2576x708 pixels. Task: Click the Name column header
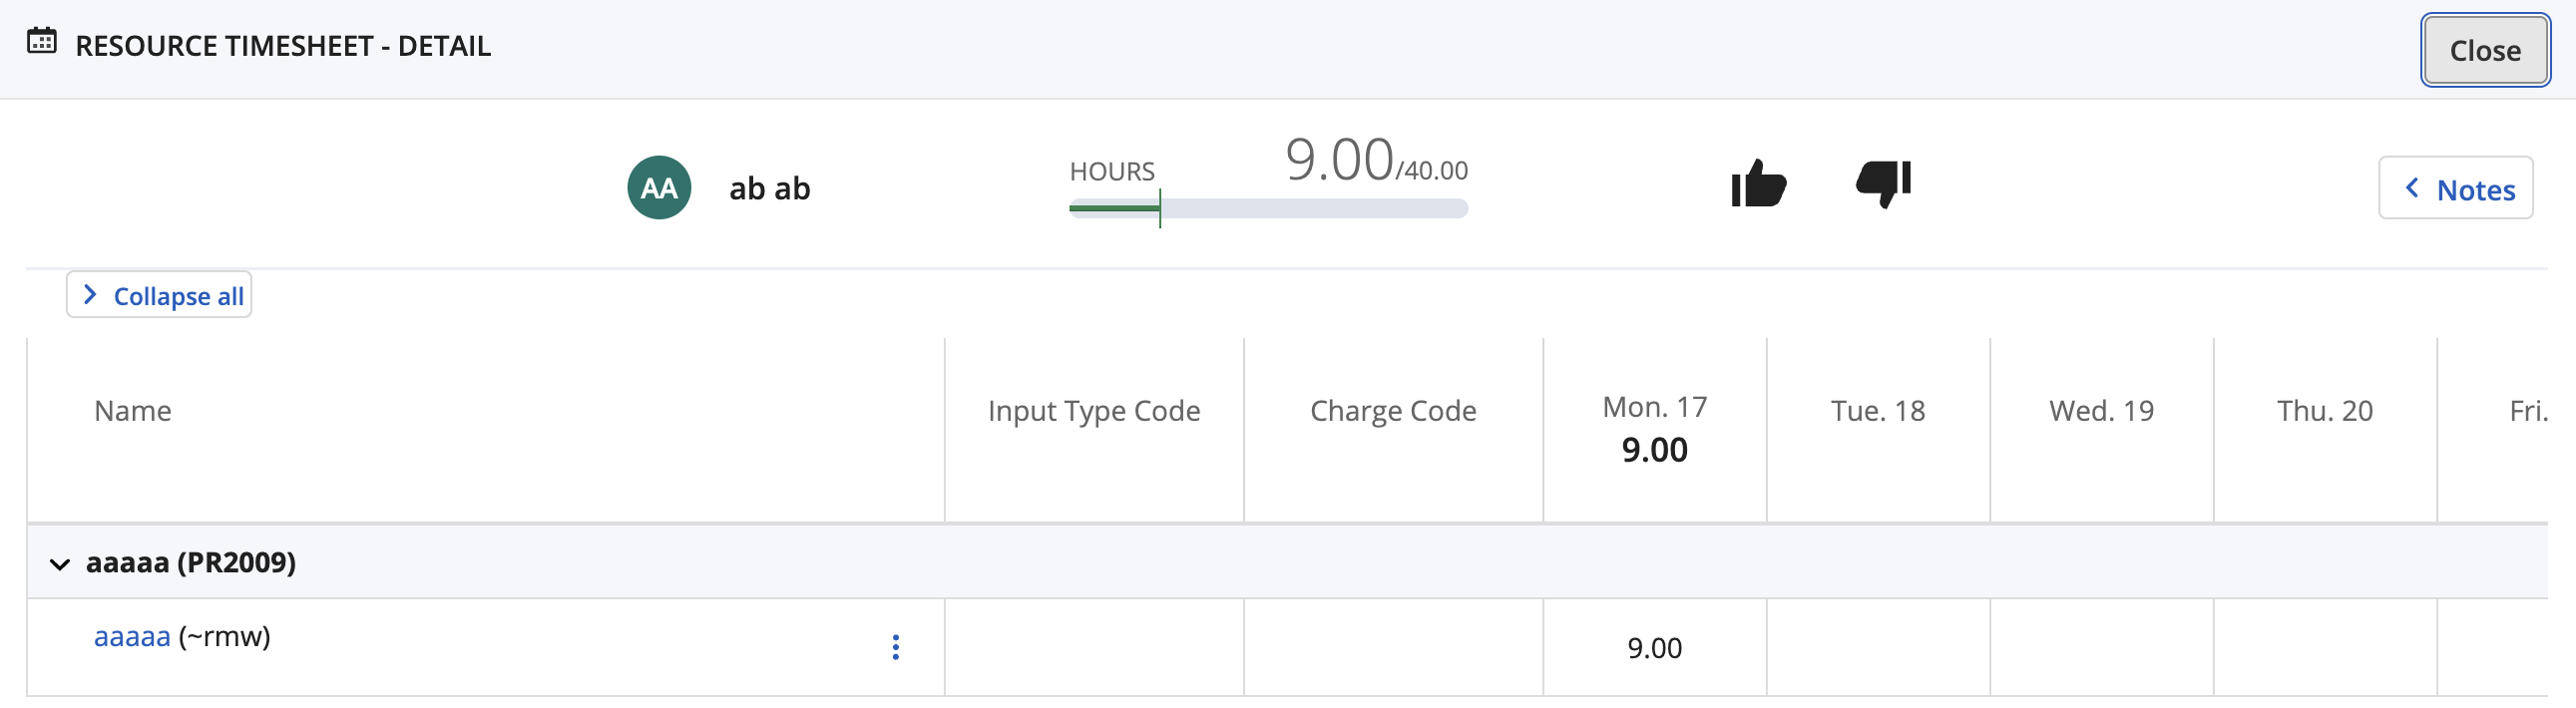[133, 411]
